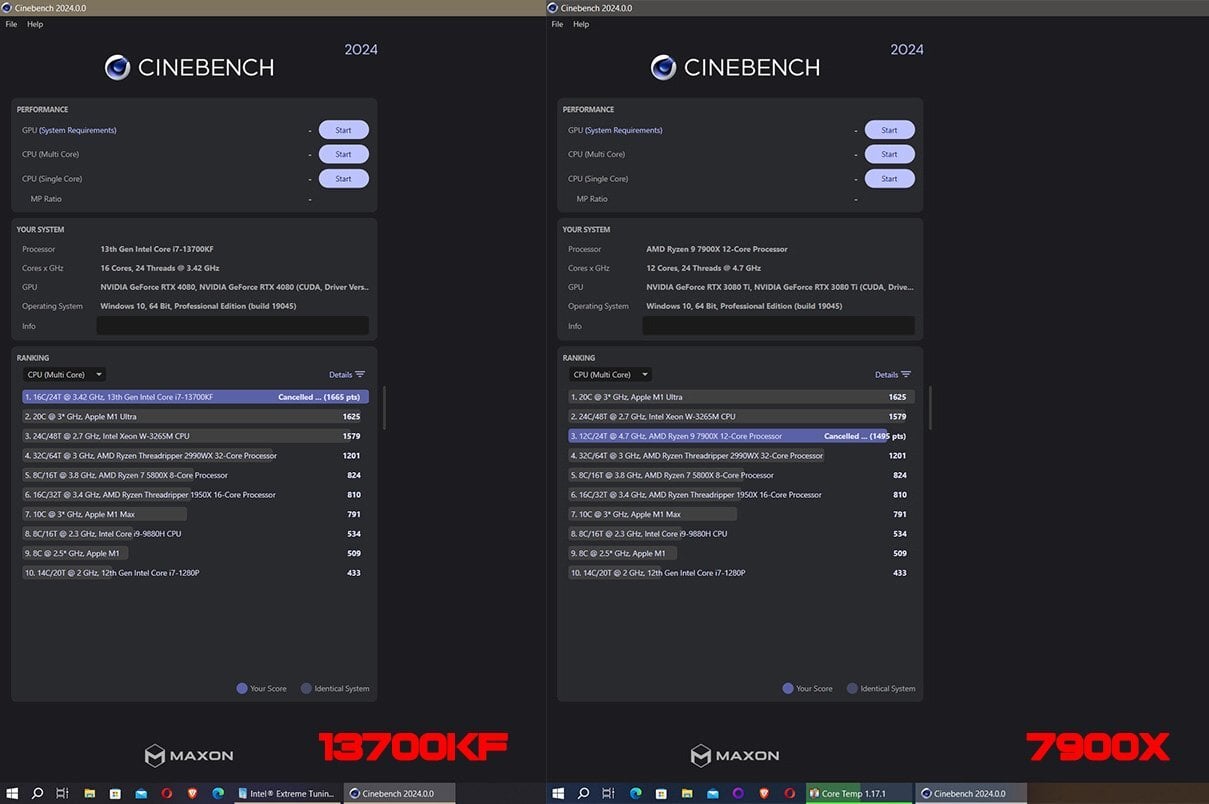This screenshot has width=1209, height=804.
Task: Select Threadripper 2990WX row in right ranking
Action: click(x=741, y=456)
